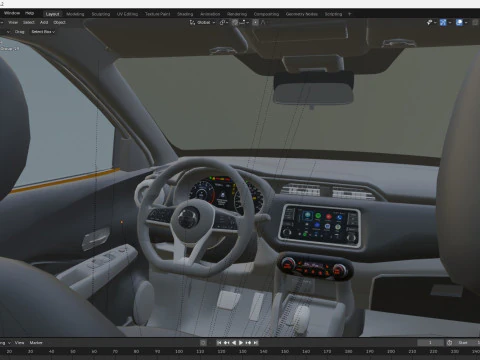Play the animation forward

[x=241, y=343]
